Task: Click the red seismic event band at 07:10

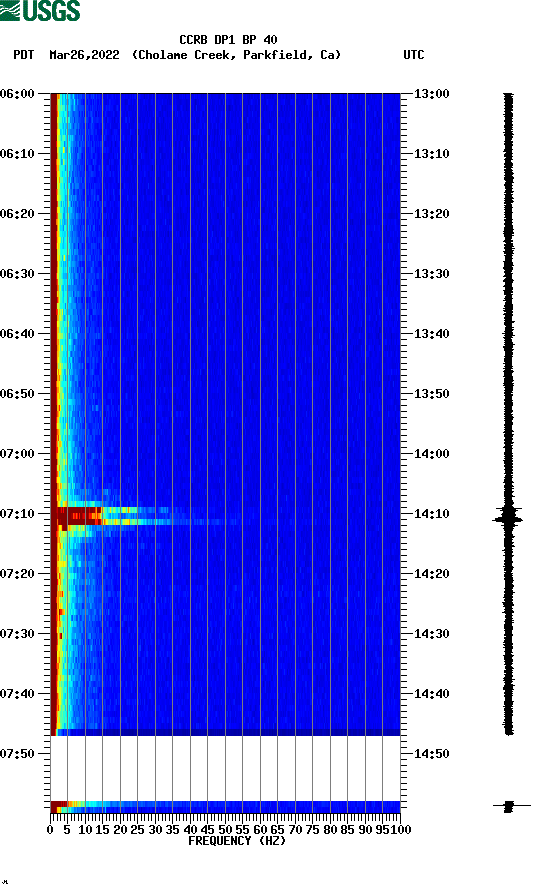Action: (80, 516)
